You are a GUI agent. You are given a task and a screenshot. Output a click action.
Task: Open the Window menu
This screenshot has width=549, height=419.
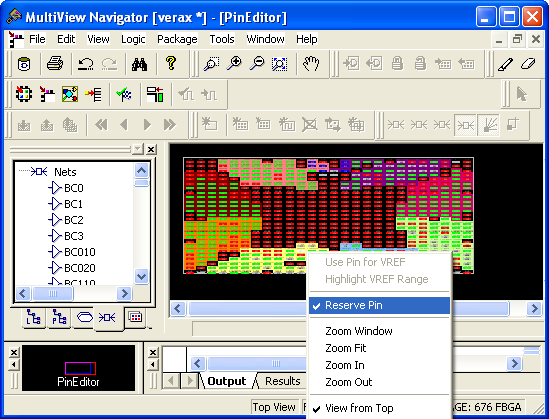click(x=265, y=39)
